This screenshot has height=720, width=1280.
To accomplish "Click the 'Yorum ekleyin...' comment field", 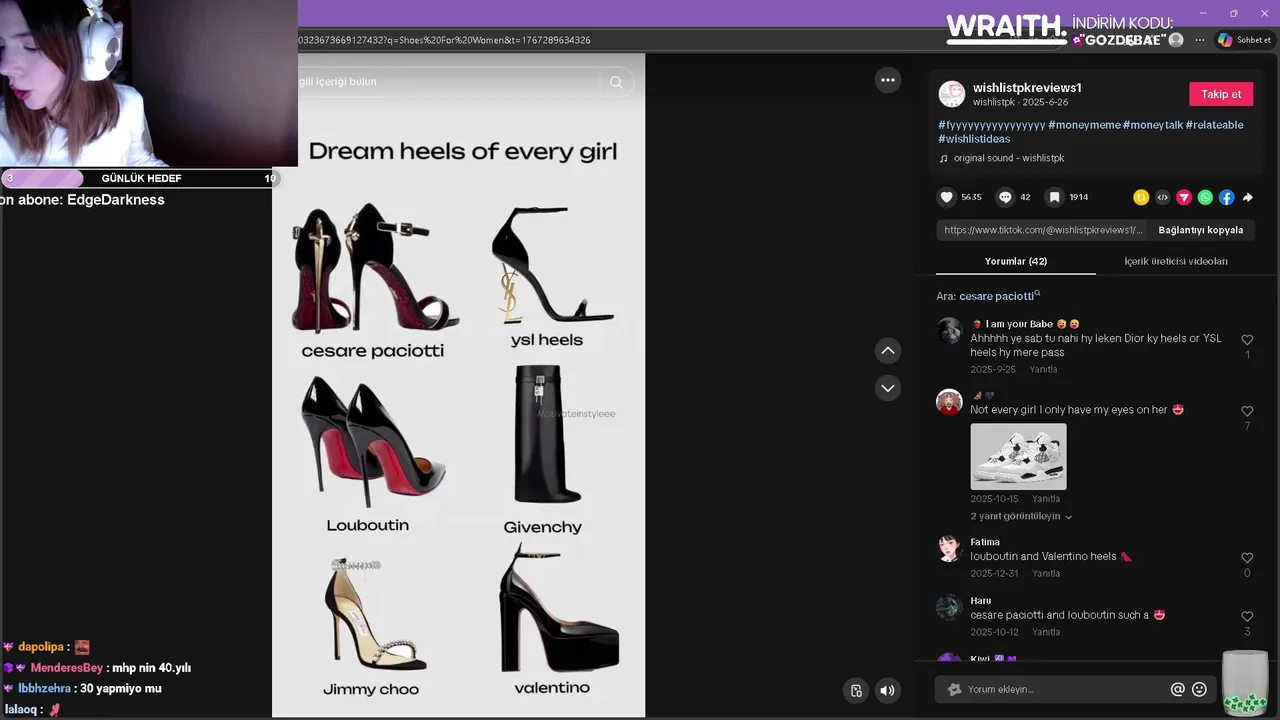I will tap(1065, 689).
